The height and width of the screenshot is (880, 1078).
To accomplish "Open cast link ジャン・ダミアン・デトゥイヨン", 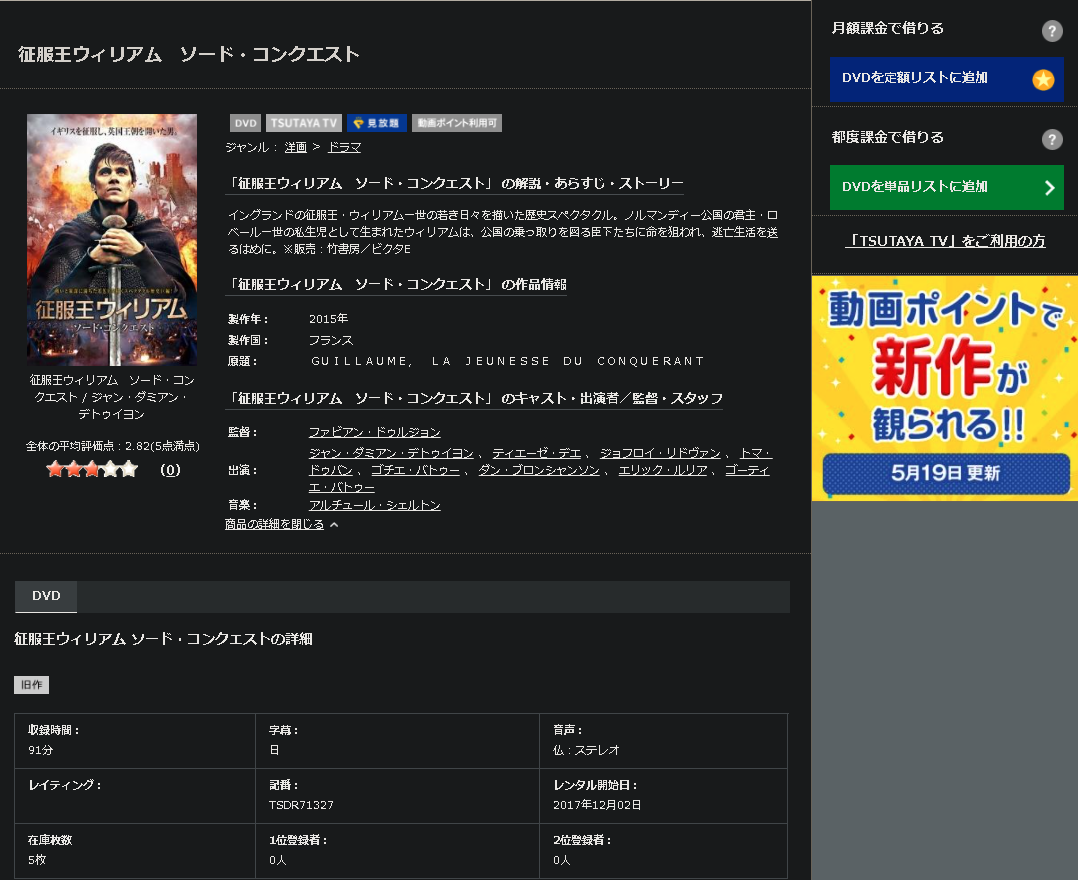I will pos(391,453).
